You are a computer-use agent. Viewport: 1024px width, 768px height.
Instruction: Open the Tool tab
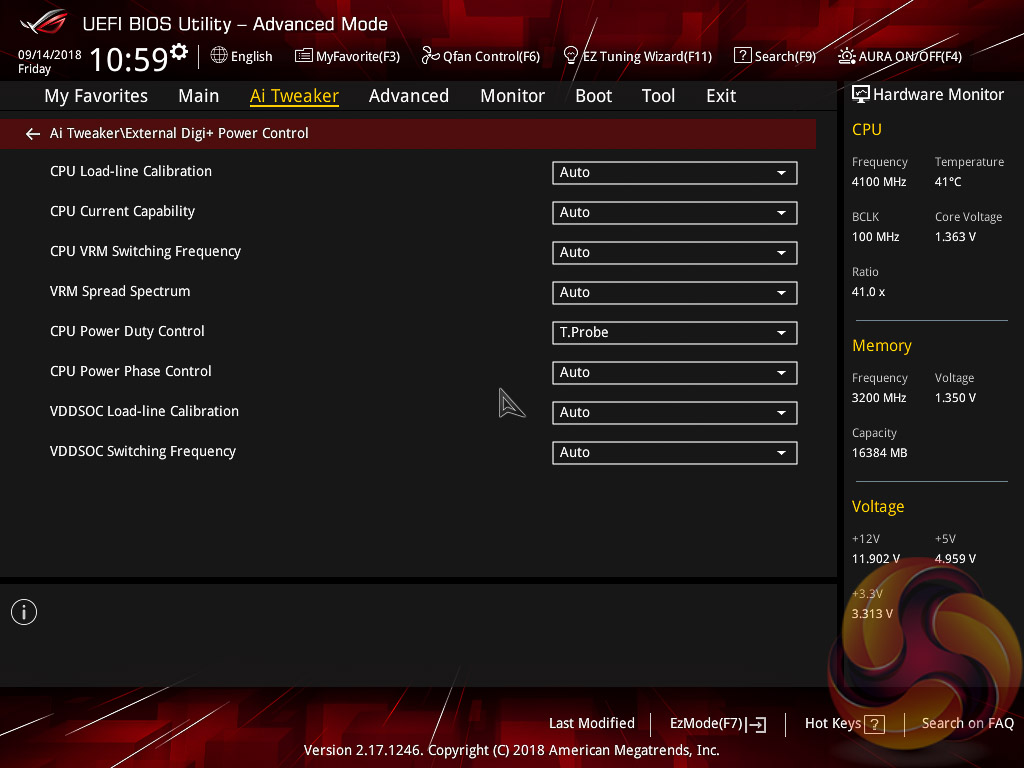[x=658, y=96]
